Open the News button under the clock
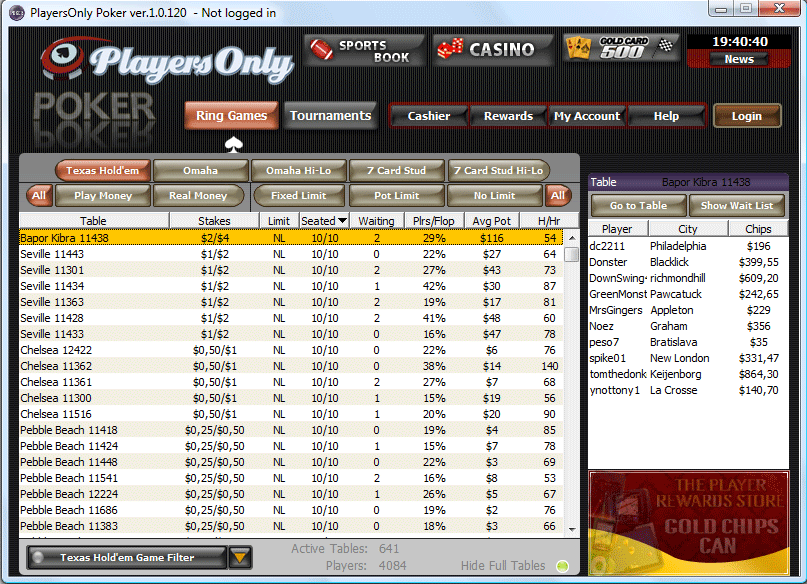Image resolution: width=807 pixels, height=584 pixels. [x=739, y=59]
